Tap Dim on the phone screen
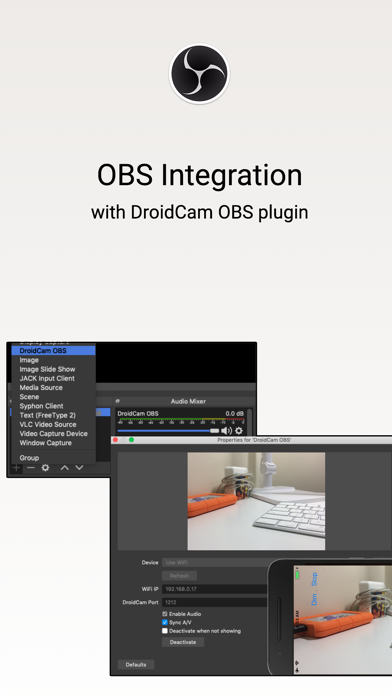 click(x=314, y=600)
